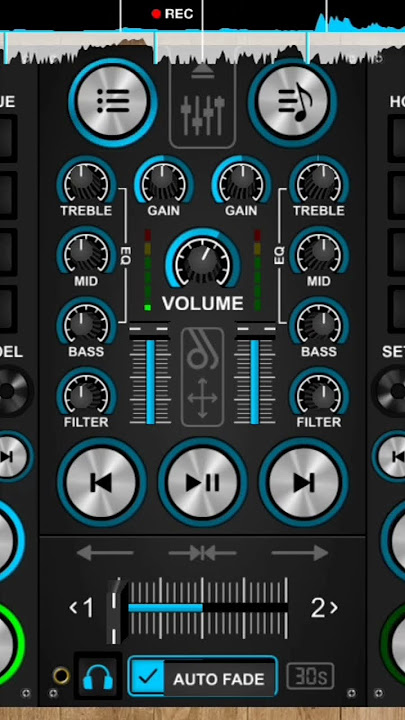Open the left deck playlist button
405x720 pixels.
tap(112, 101)
